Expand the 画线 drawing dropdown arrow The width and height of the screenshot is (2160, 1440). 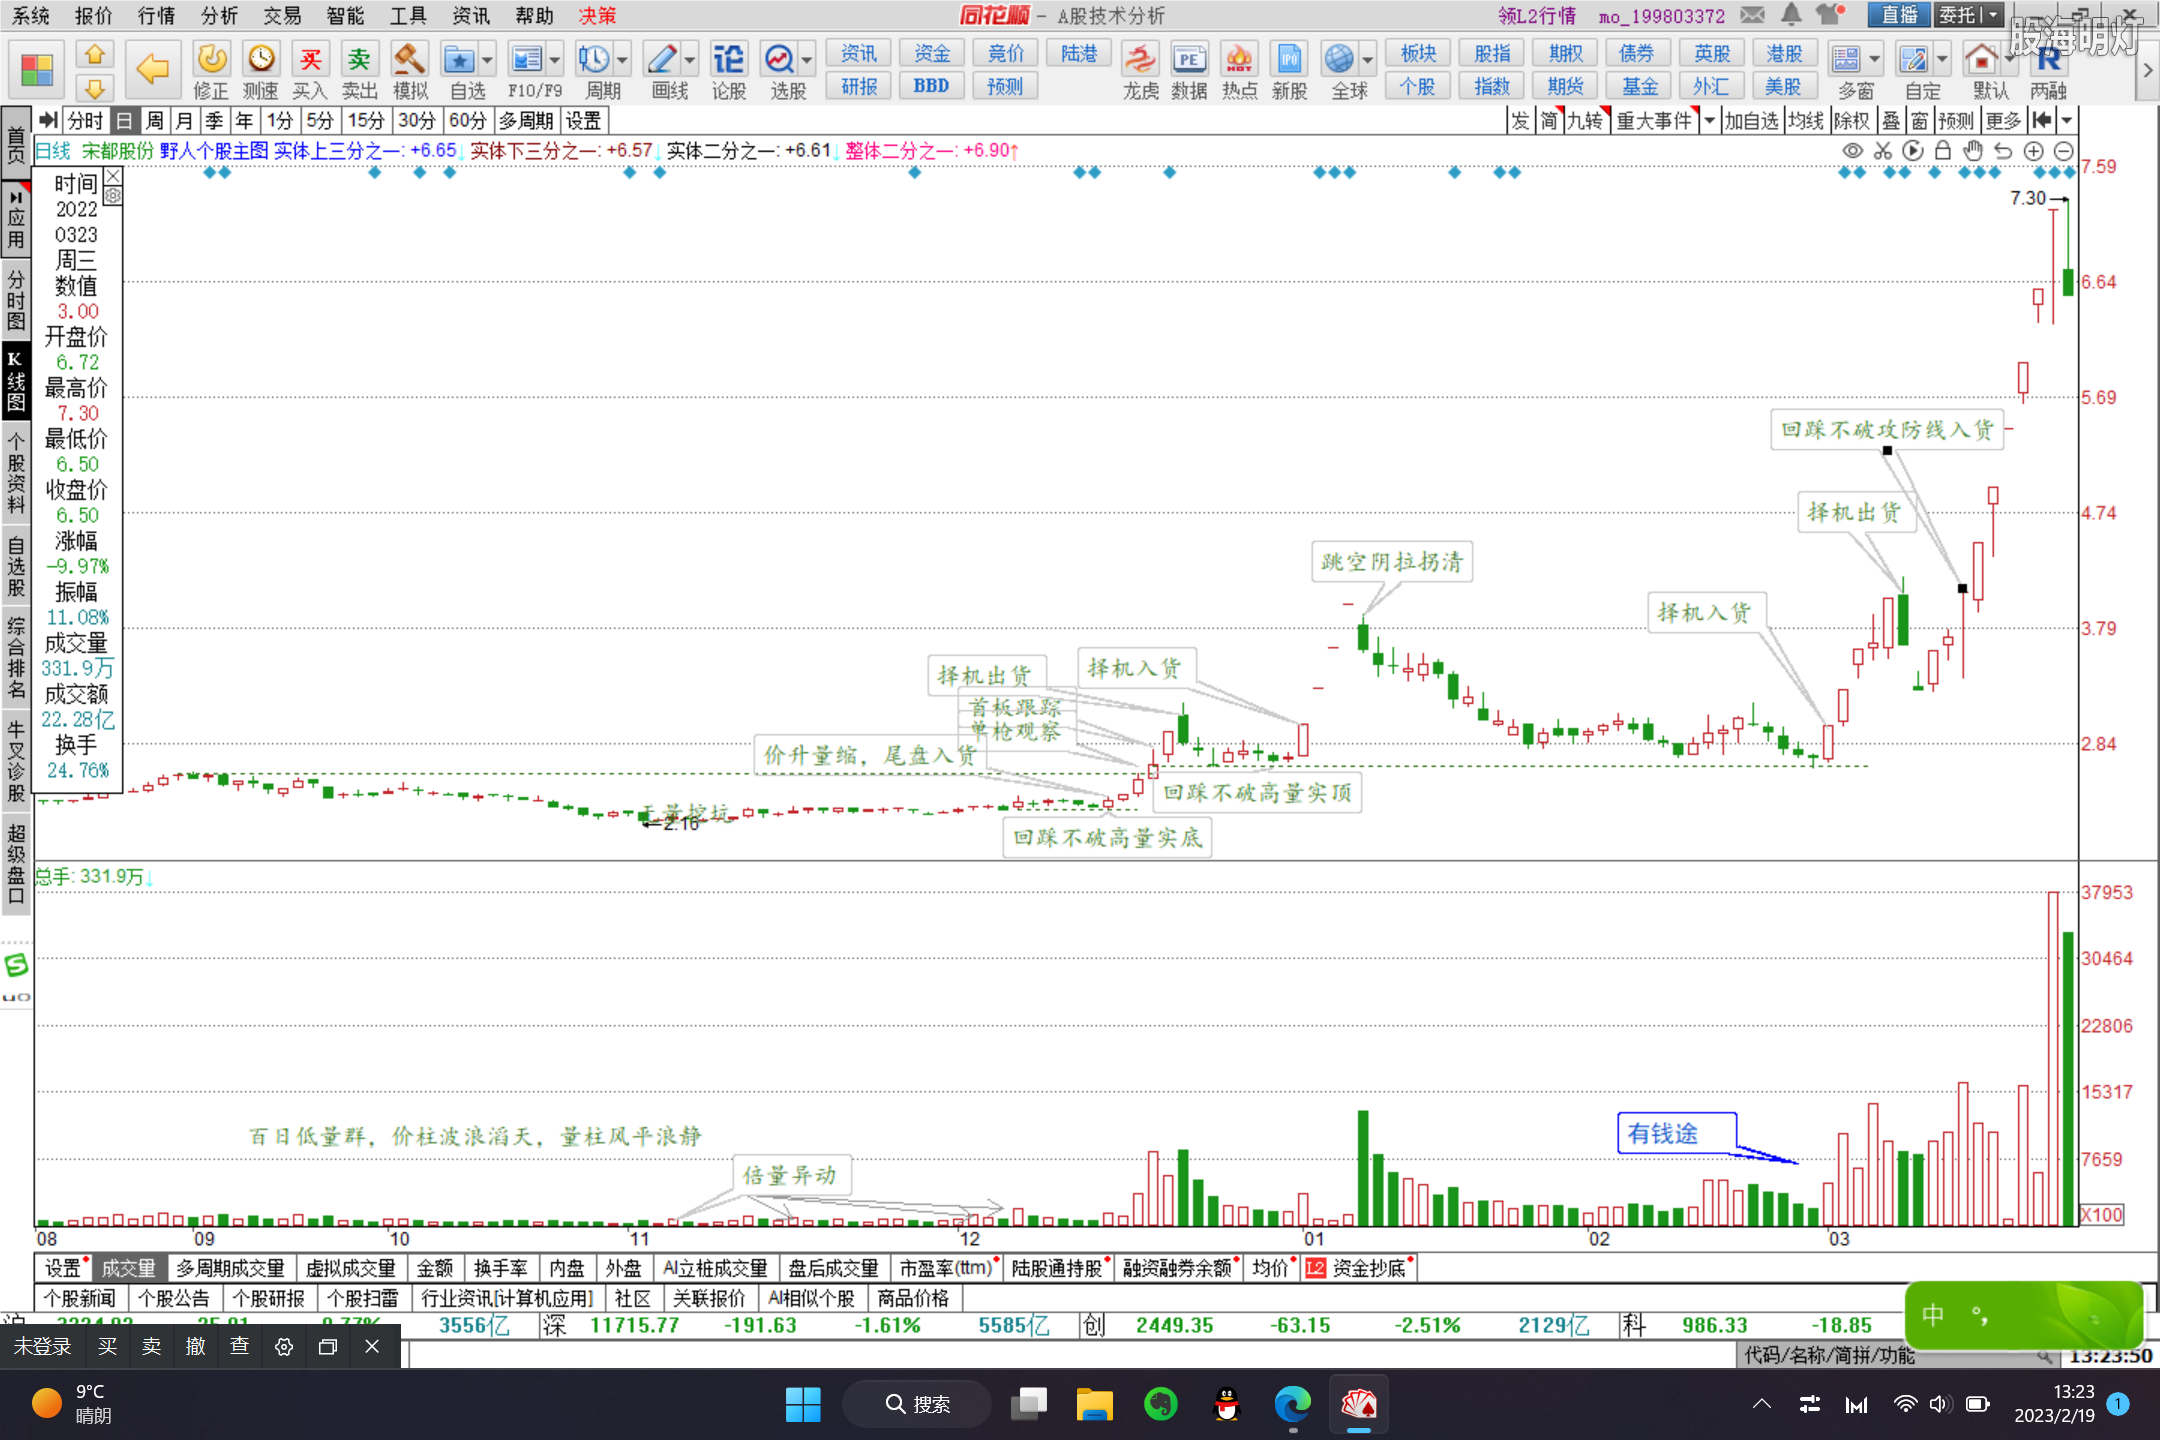pyautogui.click(x=690, y=60)
